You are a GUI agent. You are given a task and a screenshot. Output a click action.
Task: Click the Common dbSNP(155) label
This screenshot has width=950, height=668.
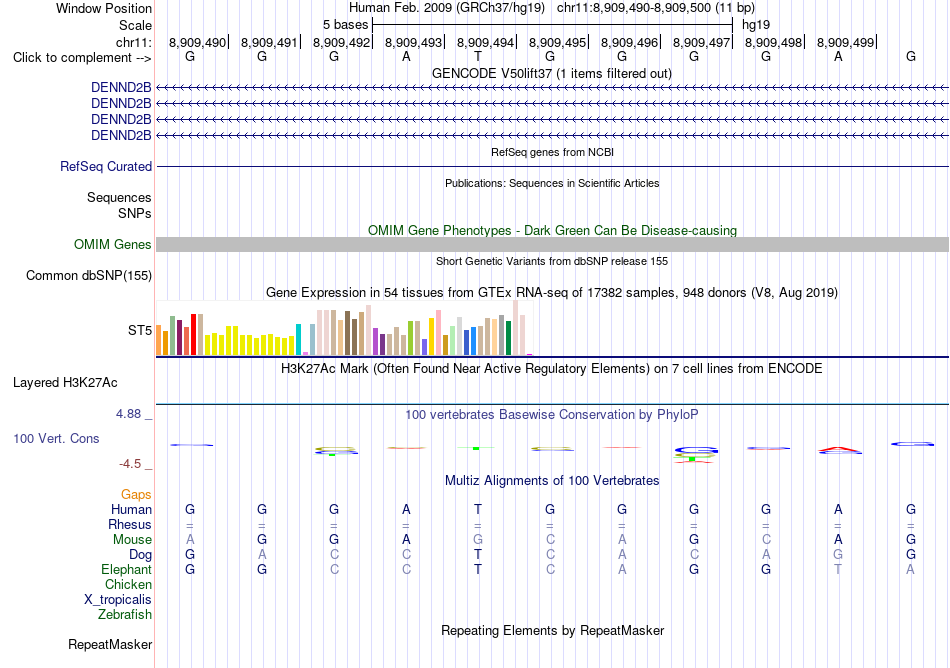[x=88, y=276]
